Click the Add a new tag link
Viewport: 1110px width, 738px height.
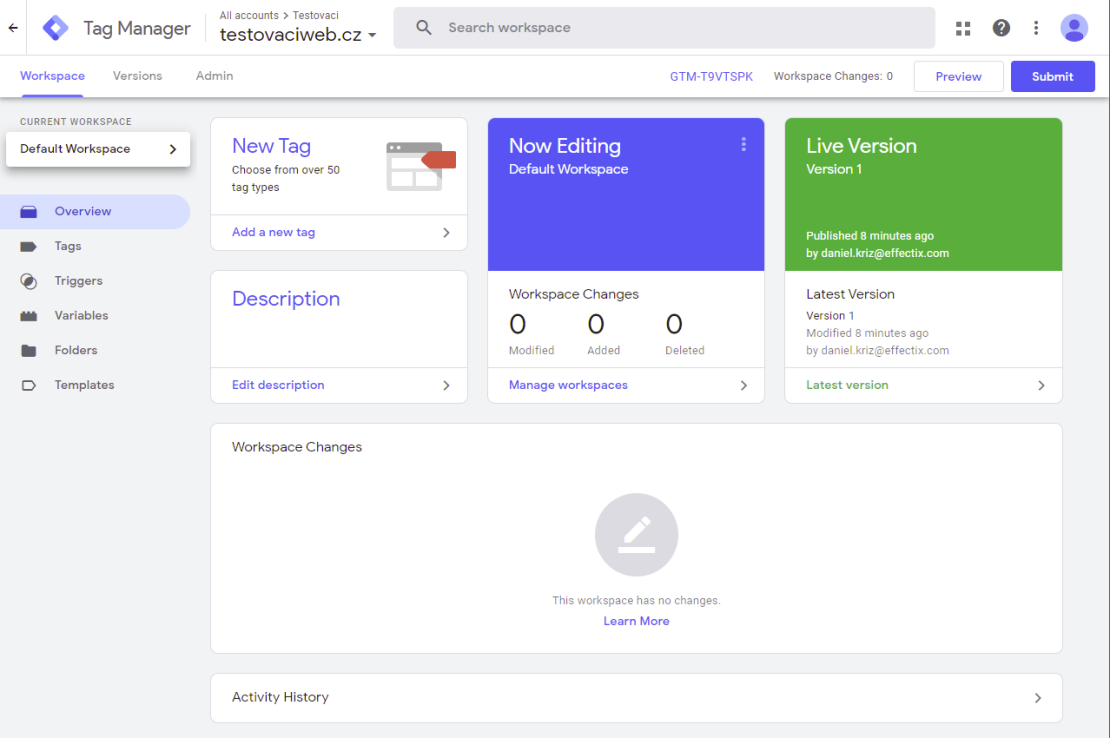click(x=273, y=232)
